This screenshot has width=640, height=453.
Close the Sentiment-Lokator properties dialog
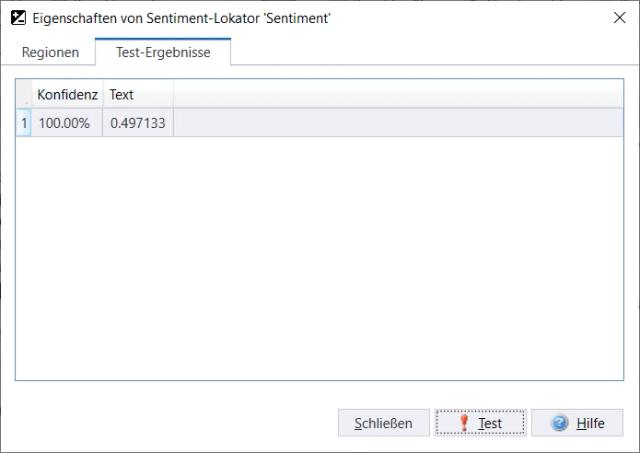[618, 17]
